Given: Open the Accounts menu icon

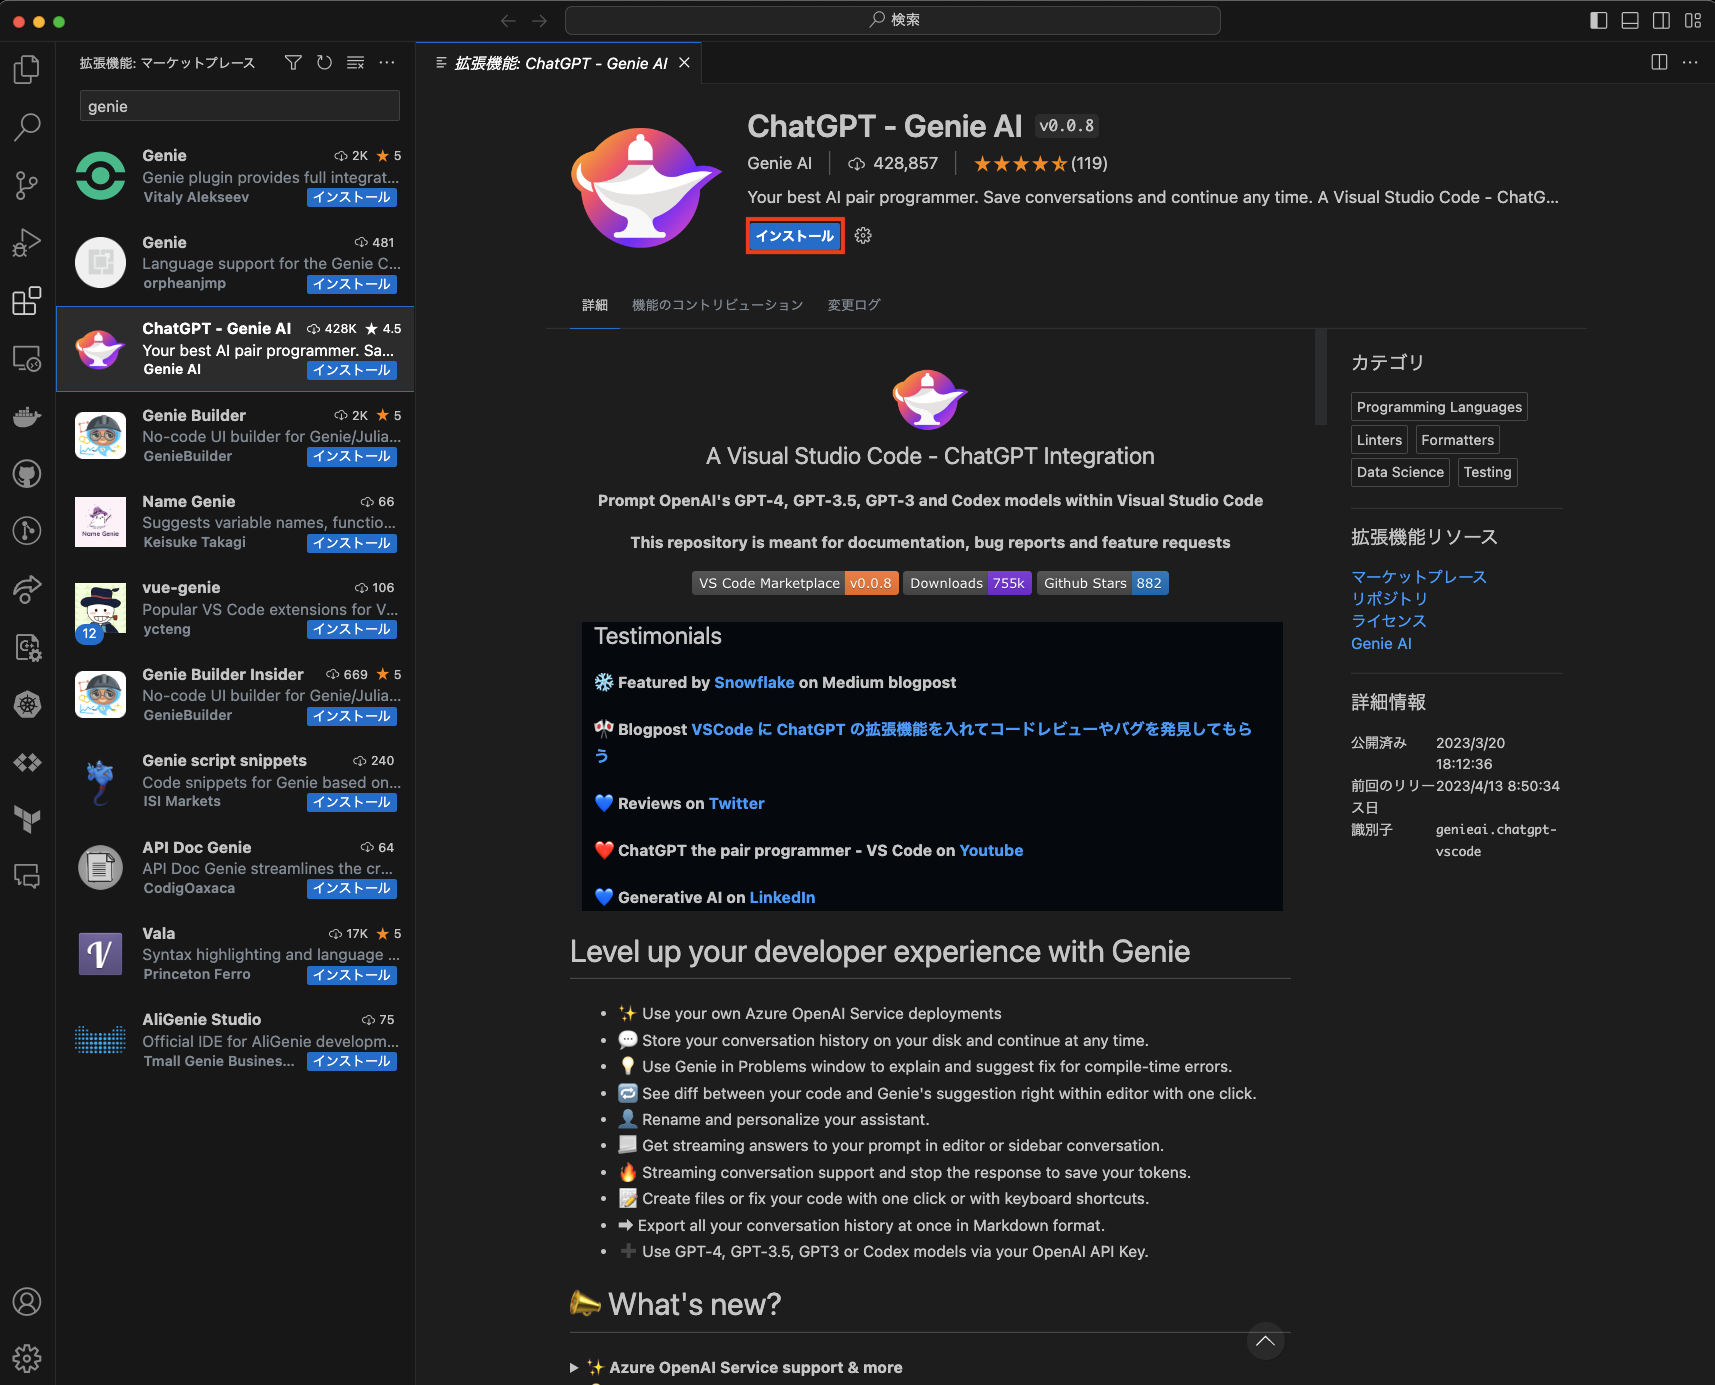Looking at the screenshot, I should [27, 1301].
